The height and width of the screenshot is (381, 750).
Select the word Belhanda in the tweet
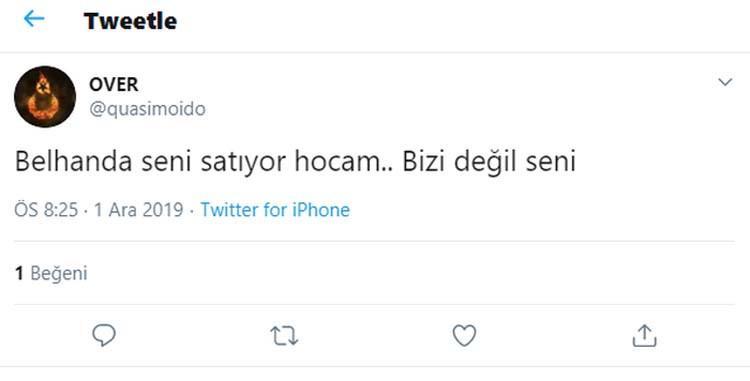click(74, 162)
